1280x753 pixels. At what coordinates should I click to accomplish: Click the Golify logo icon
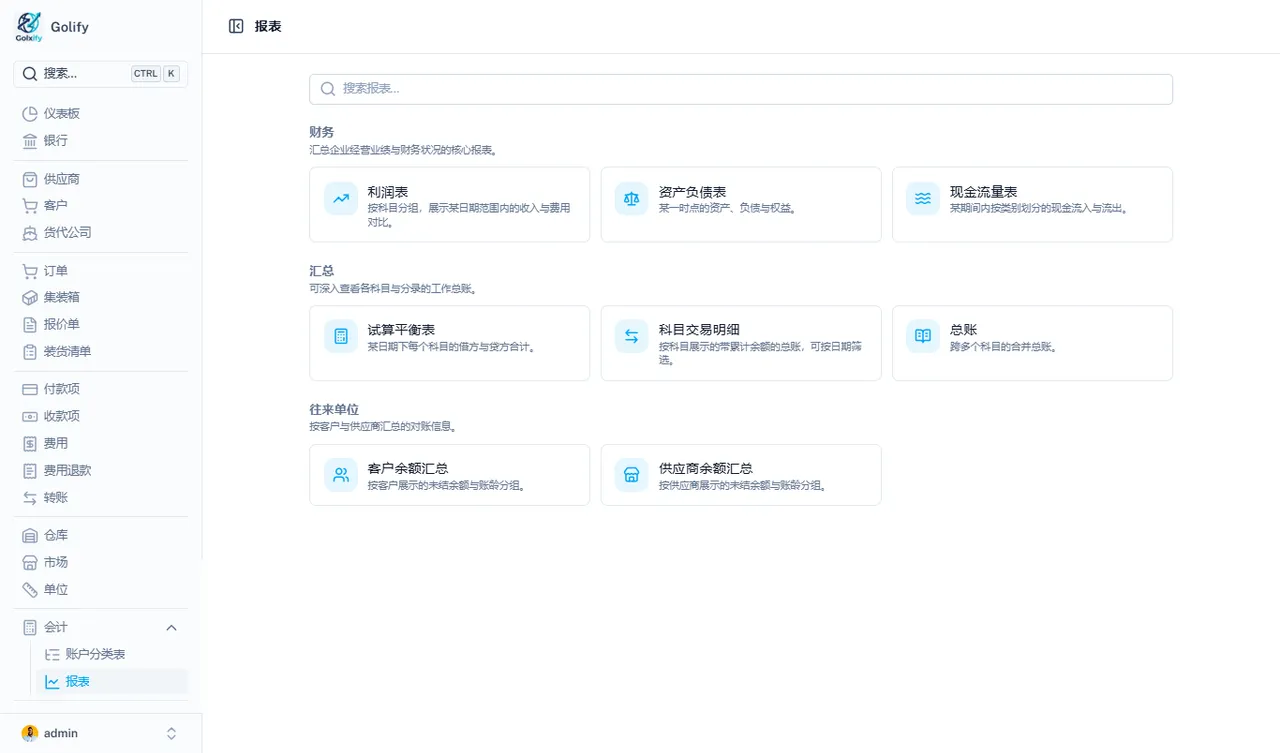(29, 27)
